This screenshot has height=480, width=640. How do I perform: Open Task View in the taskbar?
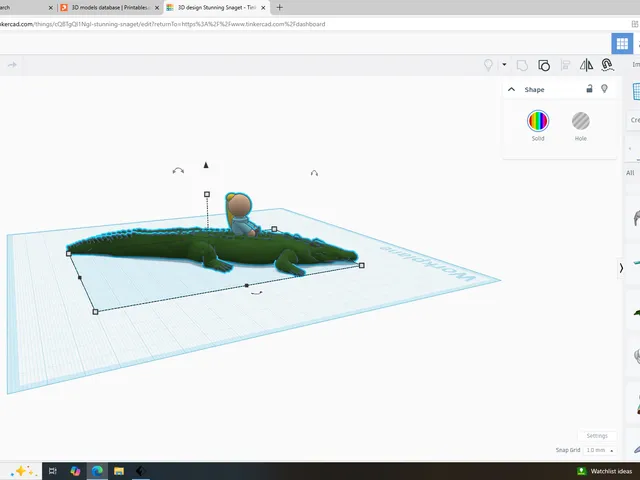[52, 471]
